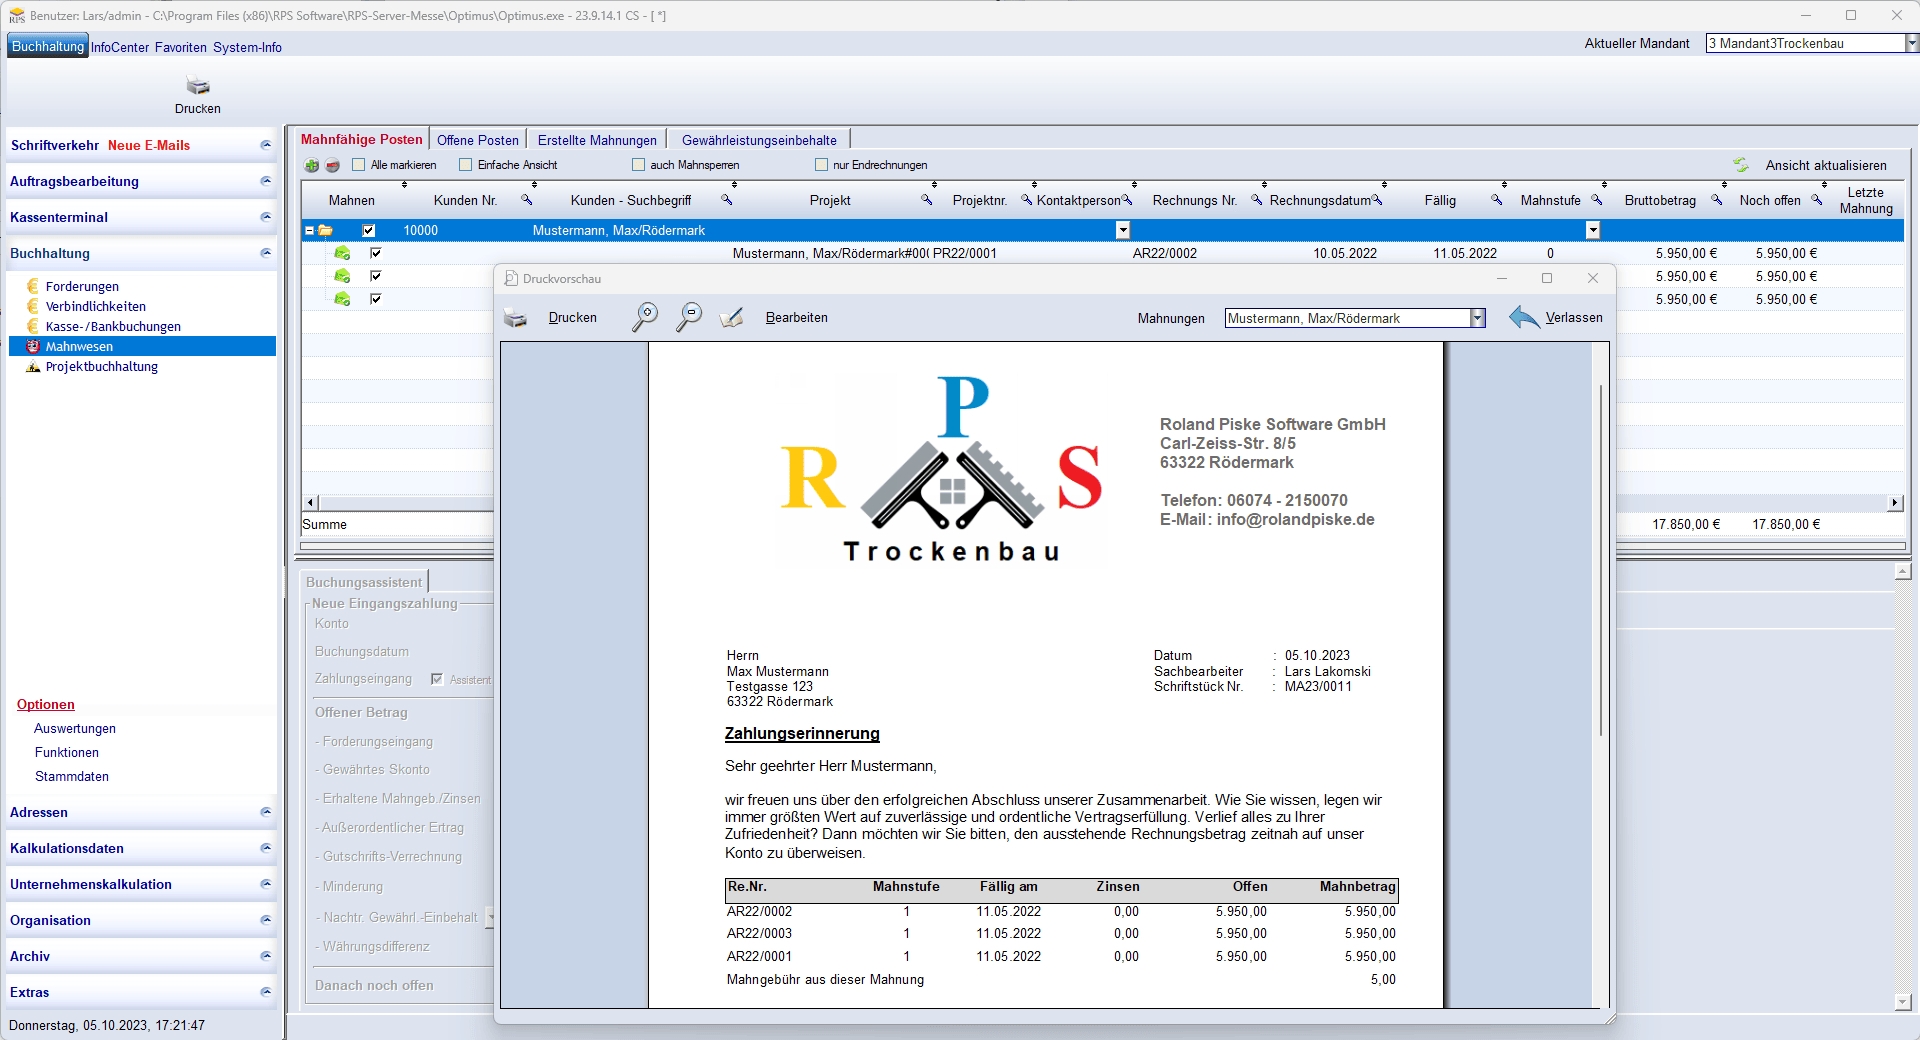Open the Aktueller Mandant dropdown arrow
The width and height of the screenshot is (1920, 1040).
pos(1911,43)
